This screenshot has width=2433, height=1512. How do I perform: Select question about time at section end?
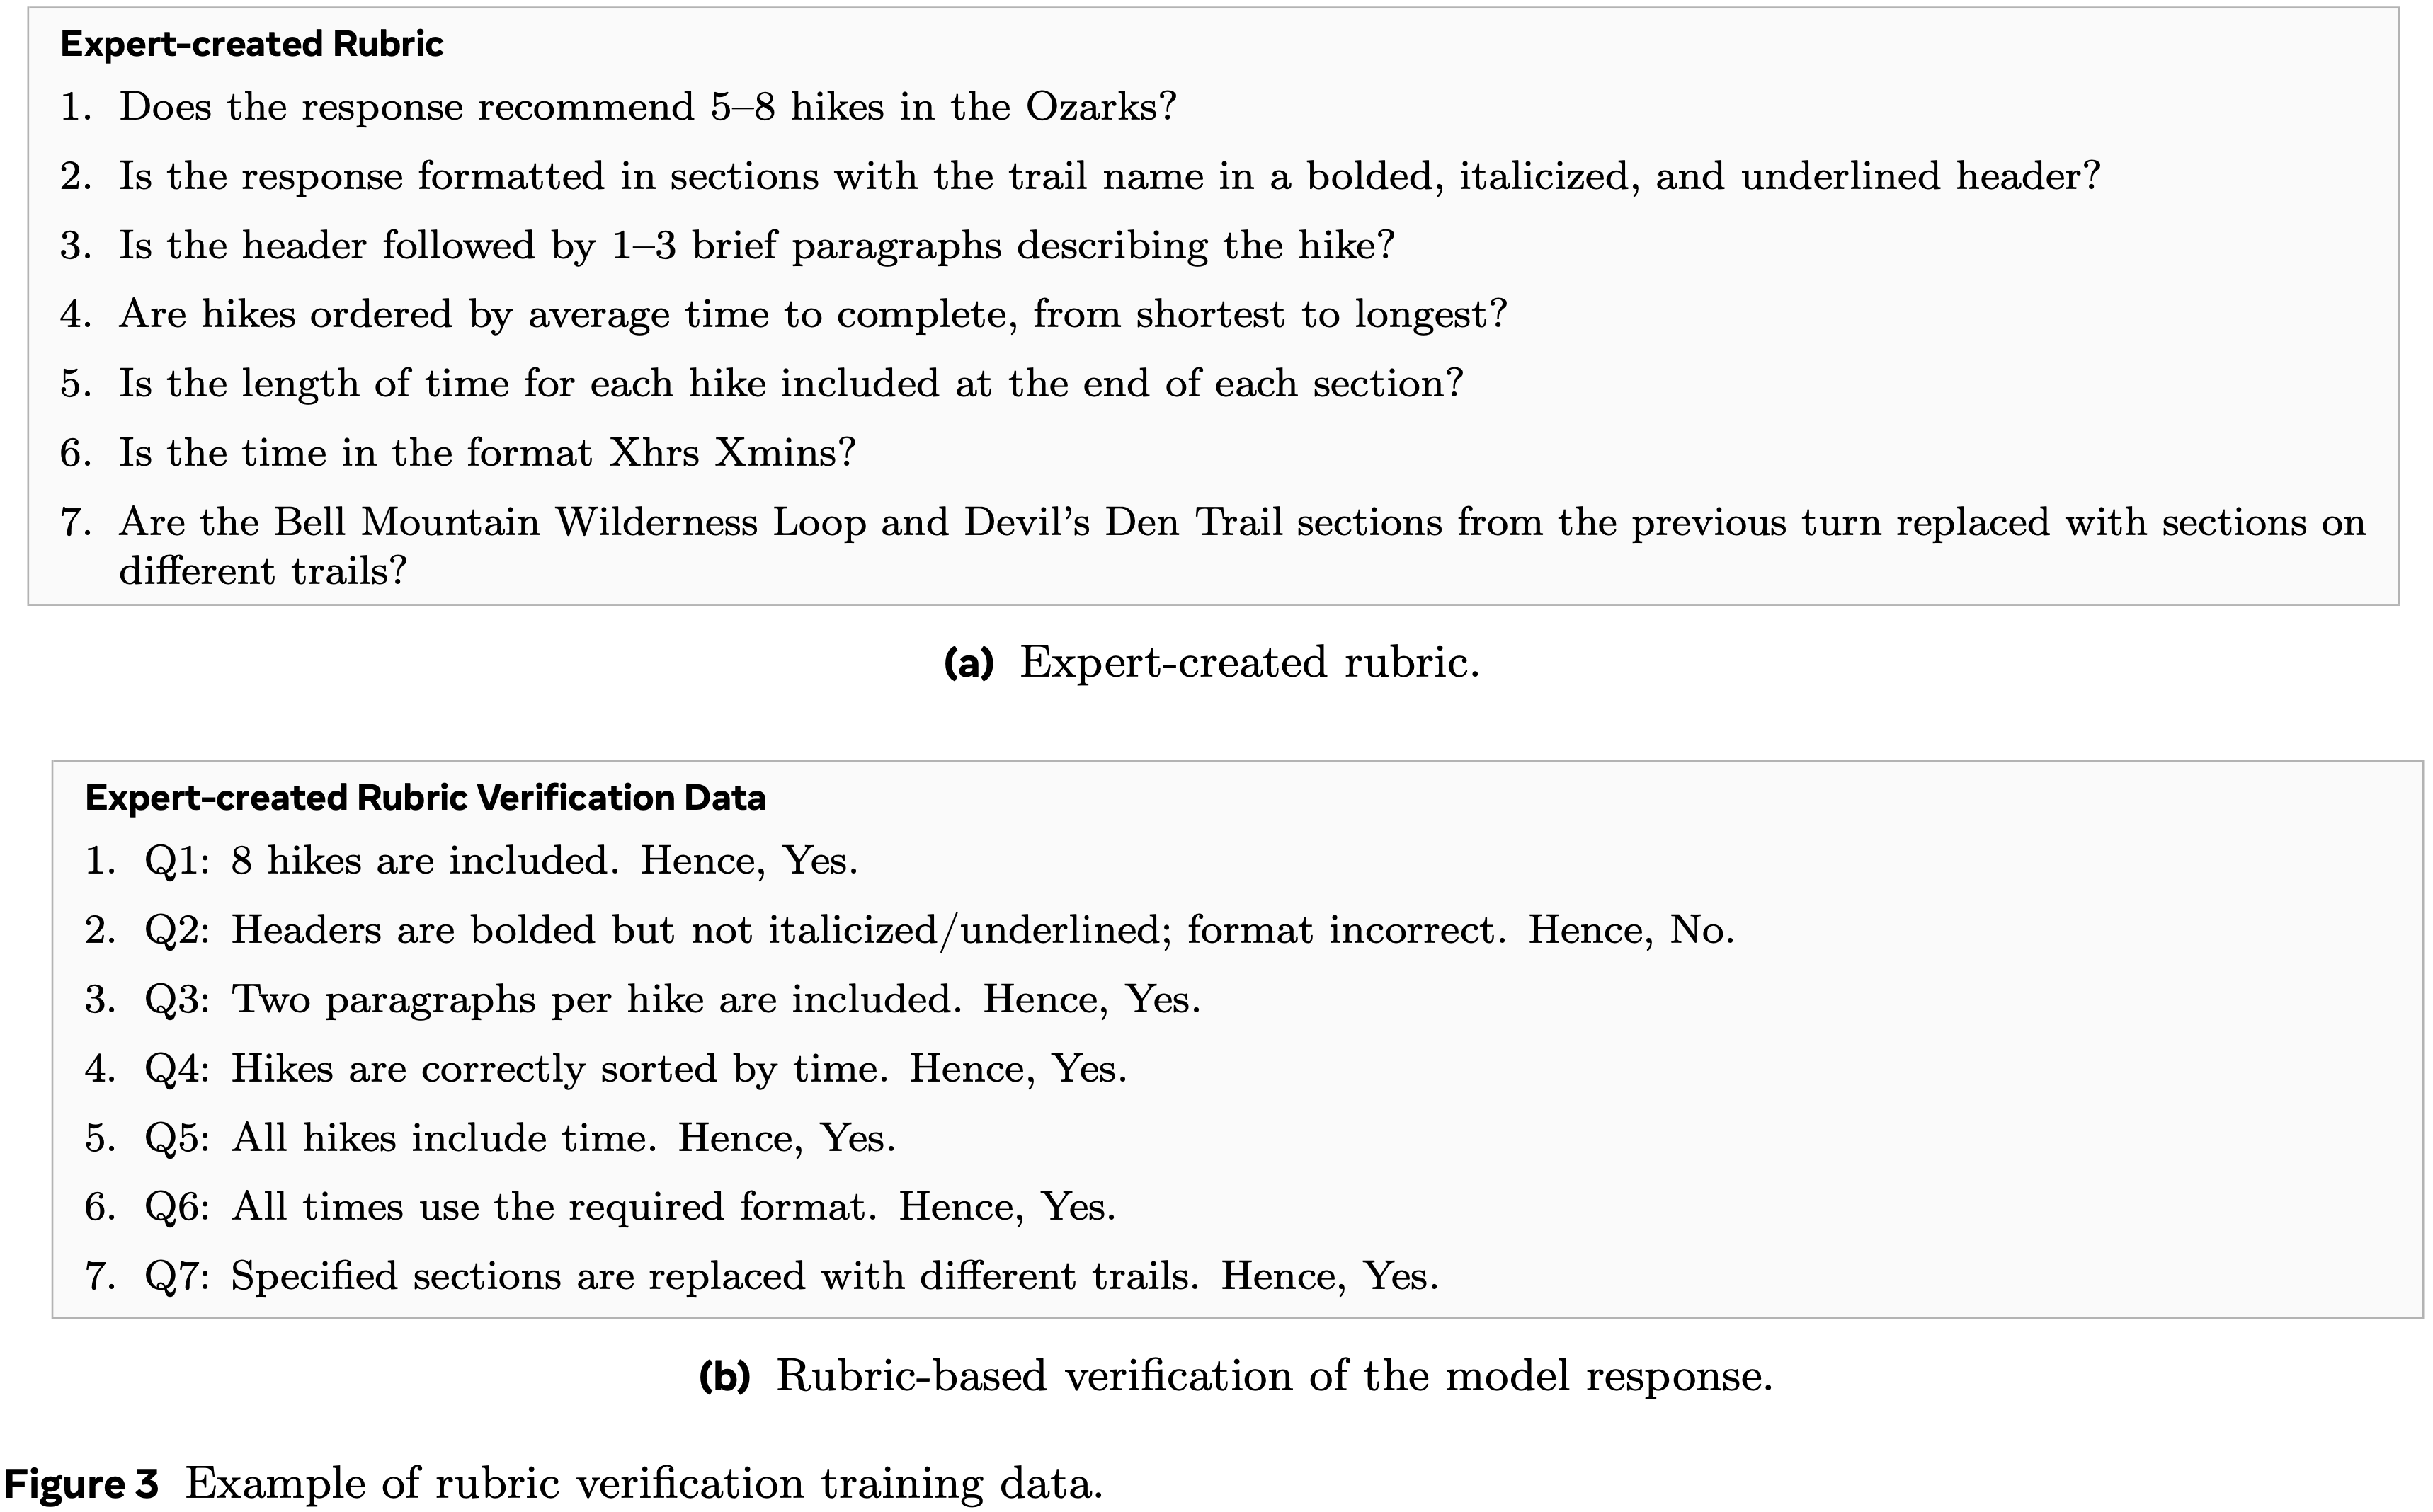(x=790, y=383)
